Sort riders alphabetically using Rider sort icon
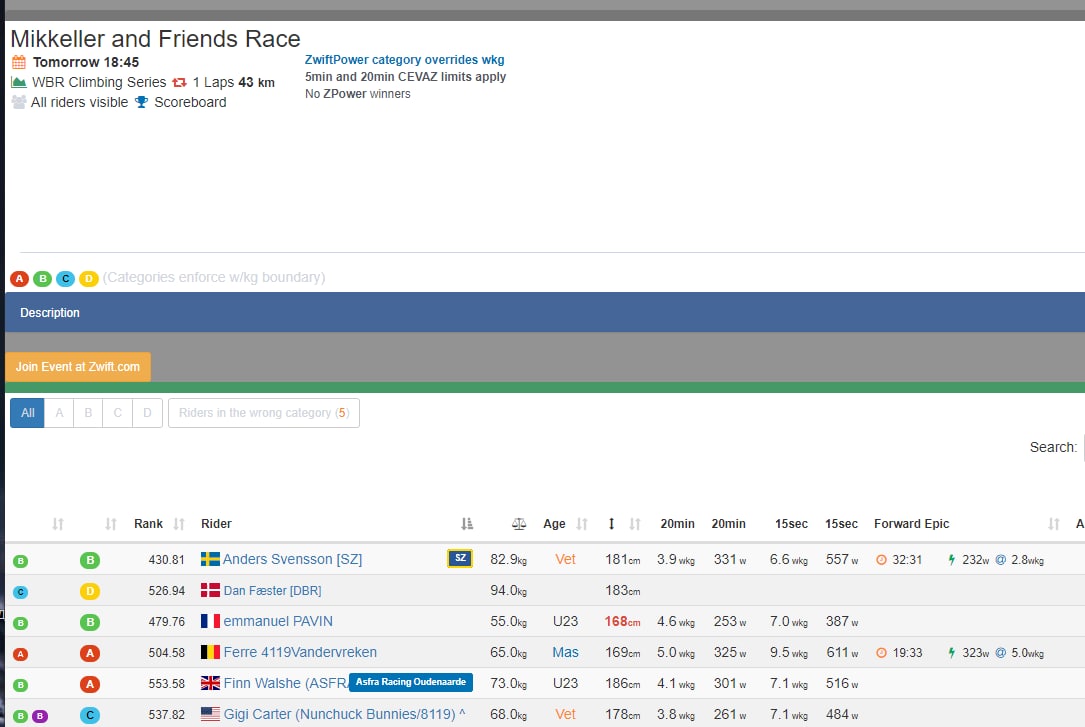The height and width of the screenshot is (727, 1085). point(467,524)
